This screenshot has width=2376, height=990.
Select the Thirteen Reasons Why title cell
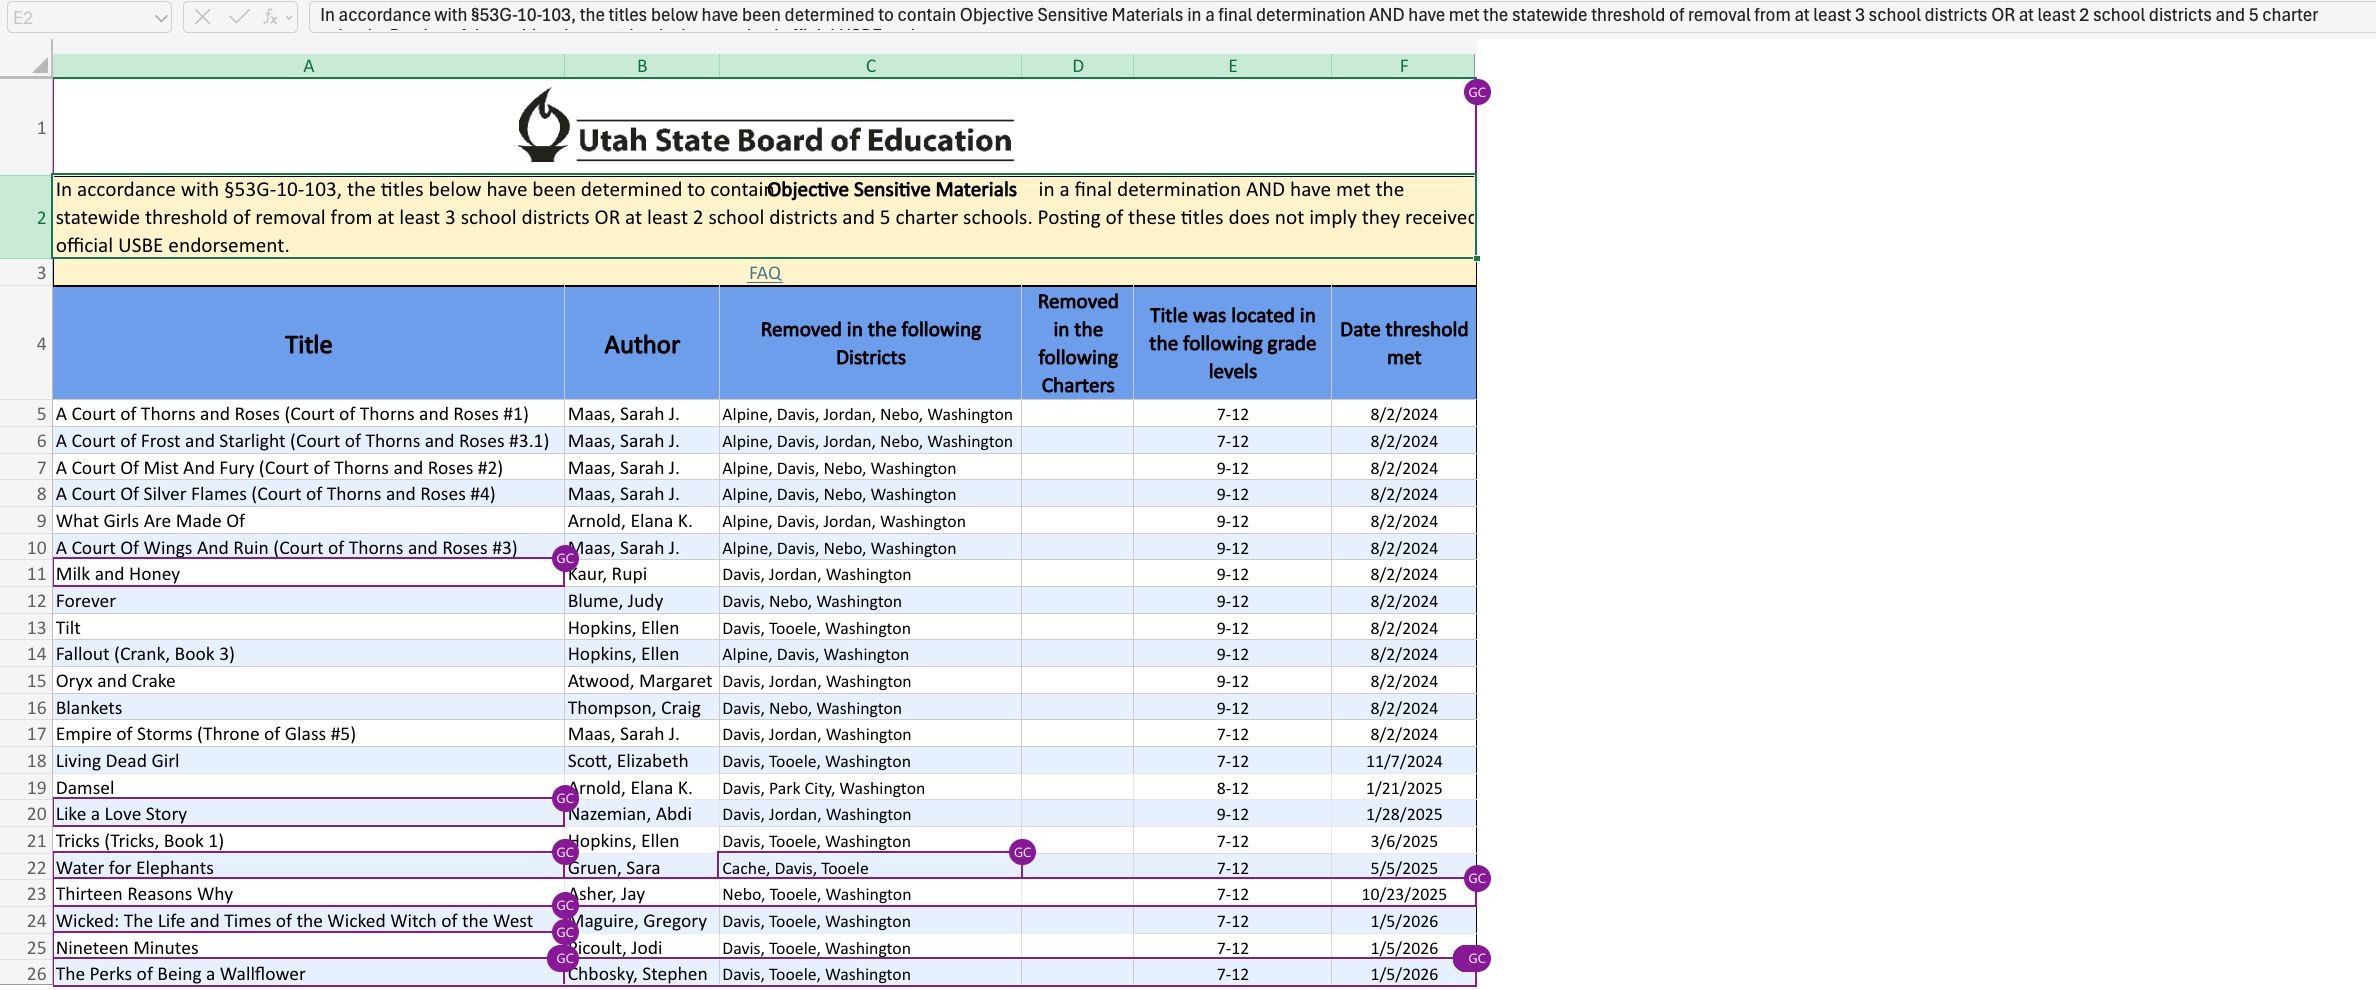[x=300, y=894]
